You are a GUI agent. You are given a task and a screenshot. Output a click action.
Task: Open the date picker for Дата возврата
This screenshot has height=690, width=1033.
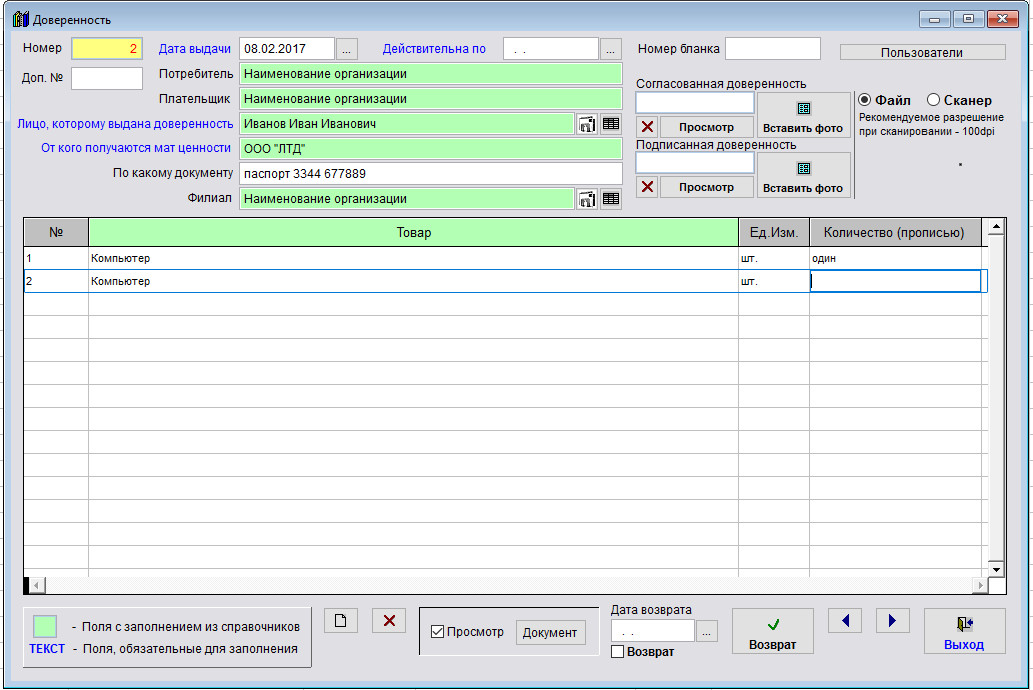click(x=707, y=632)
